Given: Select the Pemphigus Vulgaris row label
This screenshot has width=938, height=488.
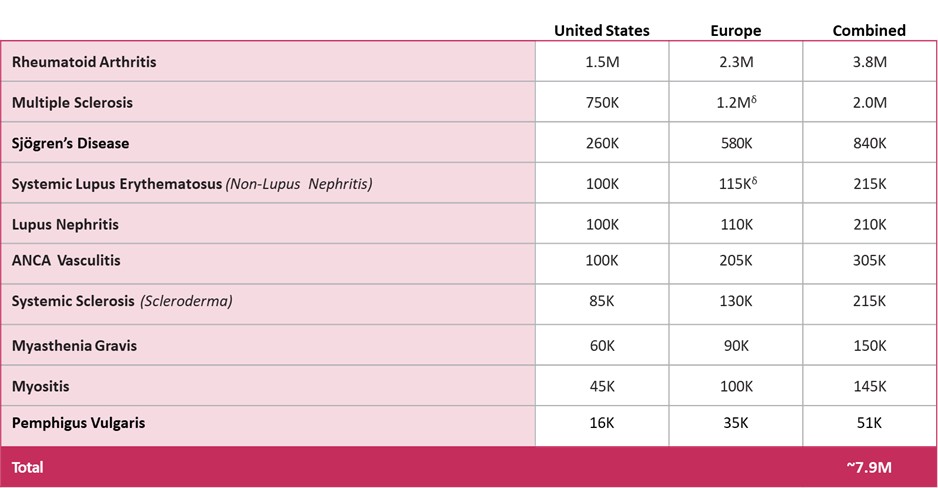Looking at the screenshot, I should click(x=78, y=423).
